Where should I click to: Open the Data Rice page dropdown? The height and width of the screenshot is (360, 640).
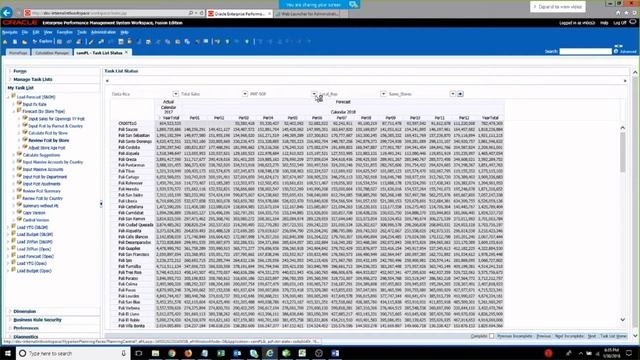point(176,94)
